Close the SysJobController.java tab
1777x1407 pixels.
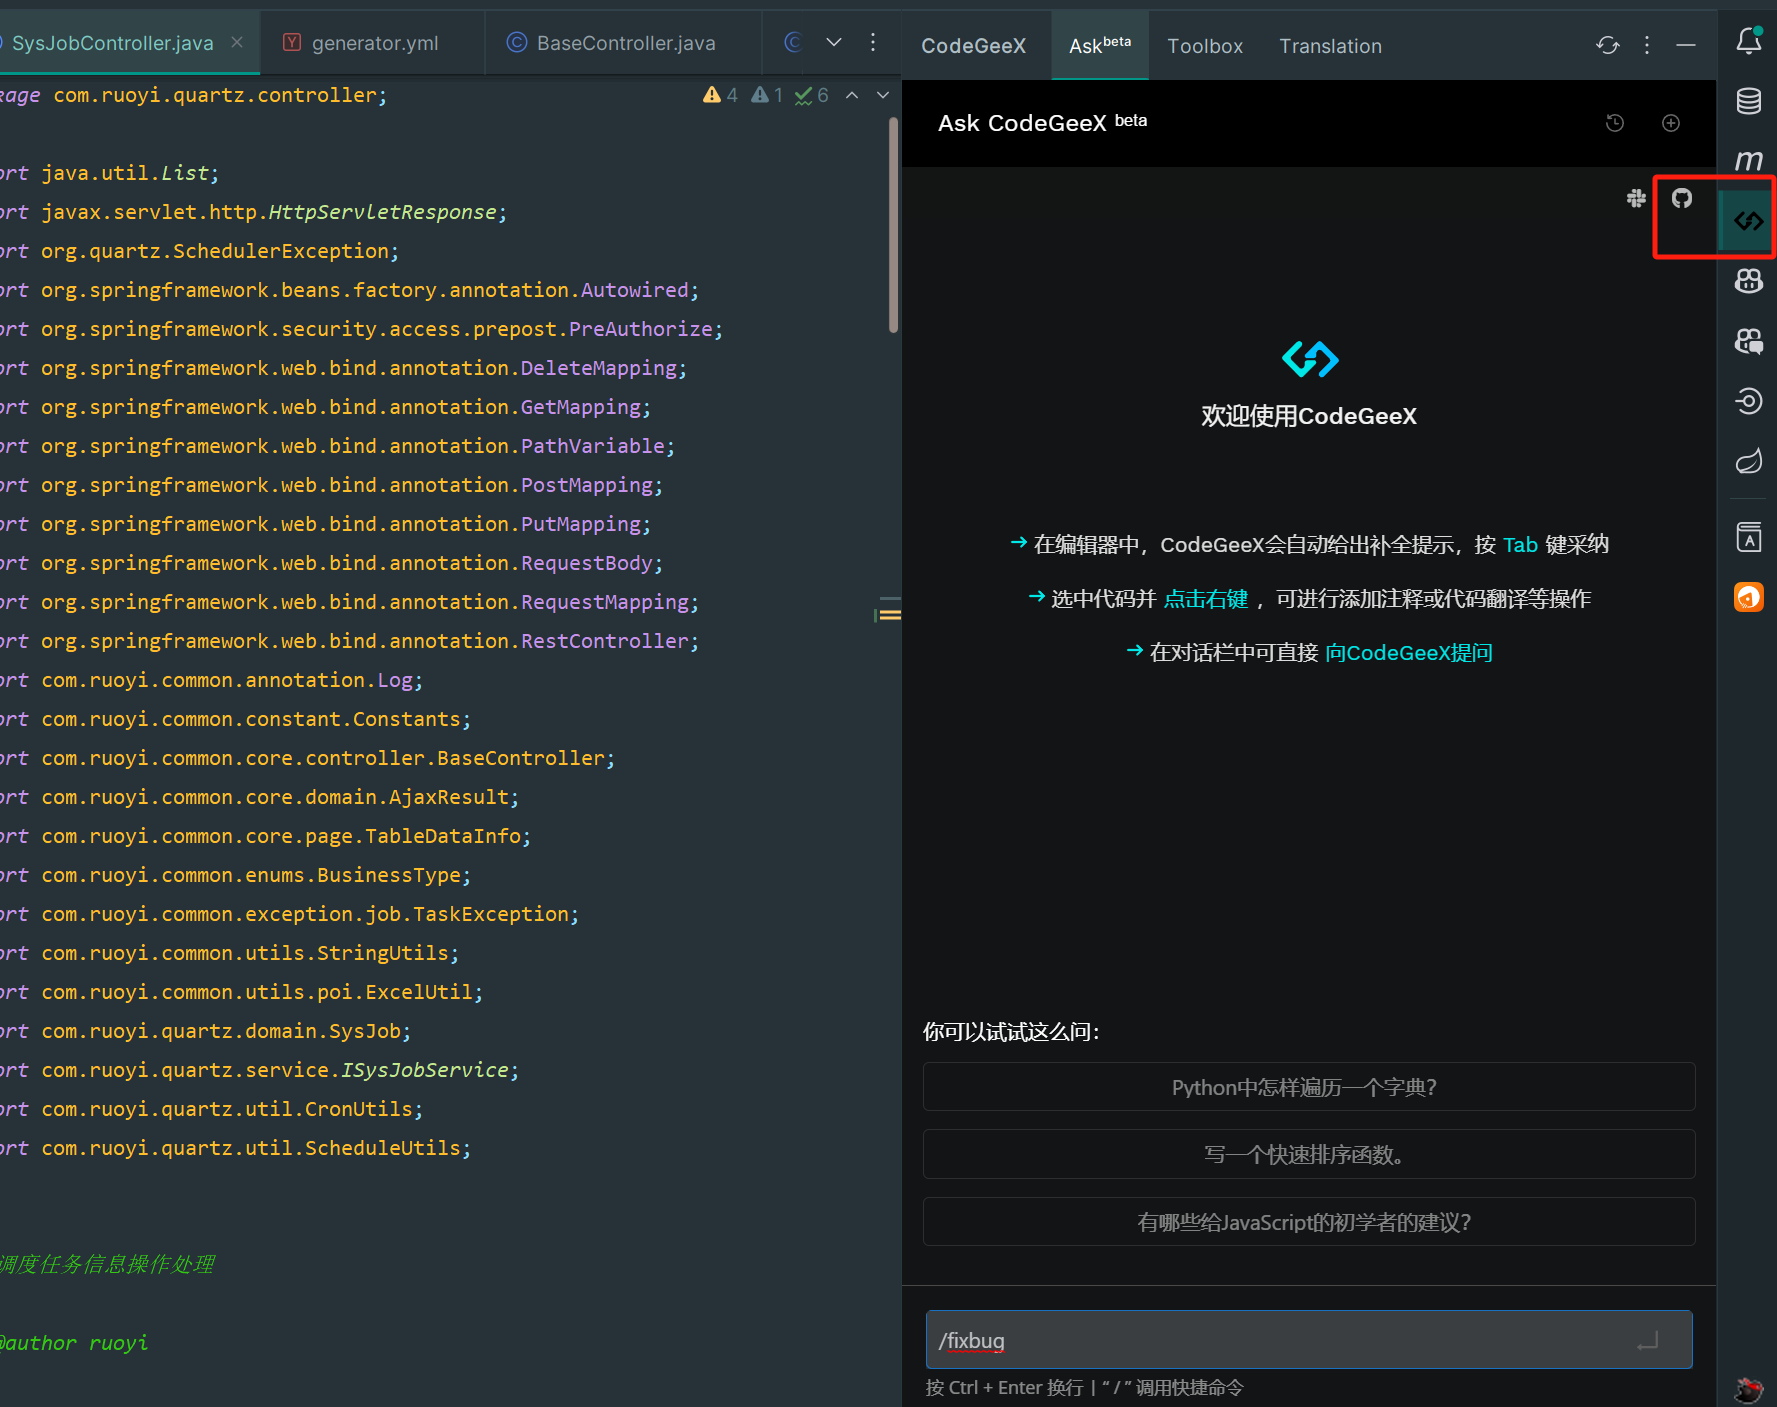237,42
